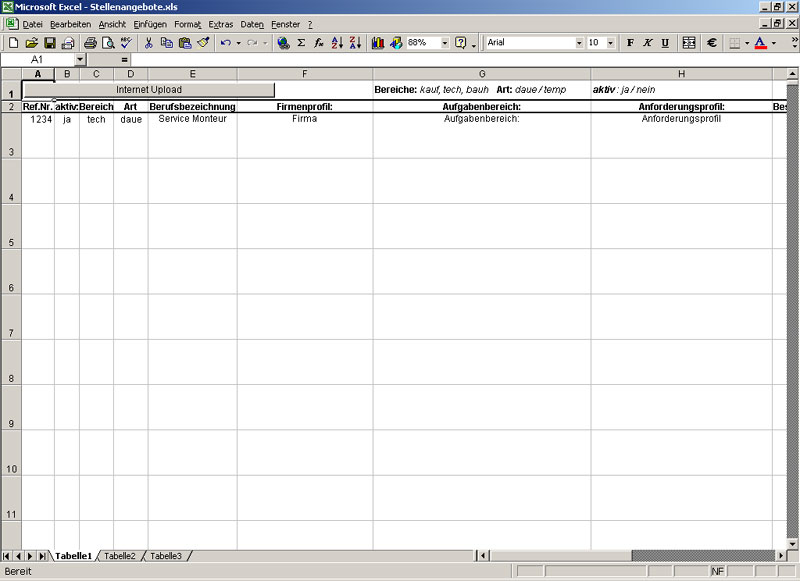
Task: Run spell check with ABC icon
Action: (x=126, y=43)
